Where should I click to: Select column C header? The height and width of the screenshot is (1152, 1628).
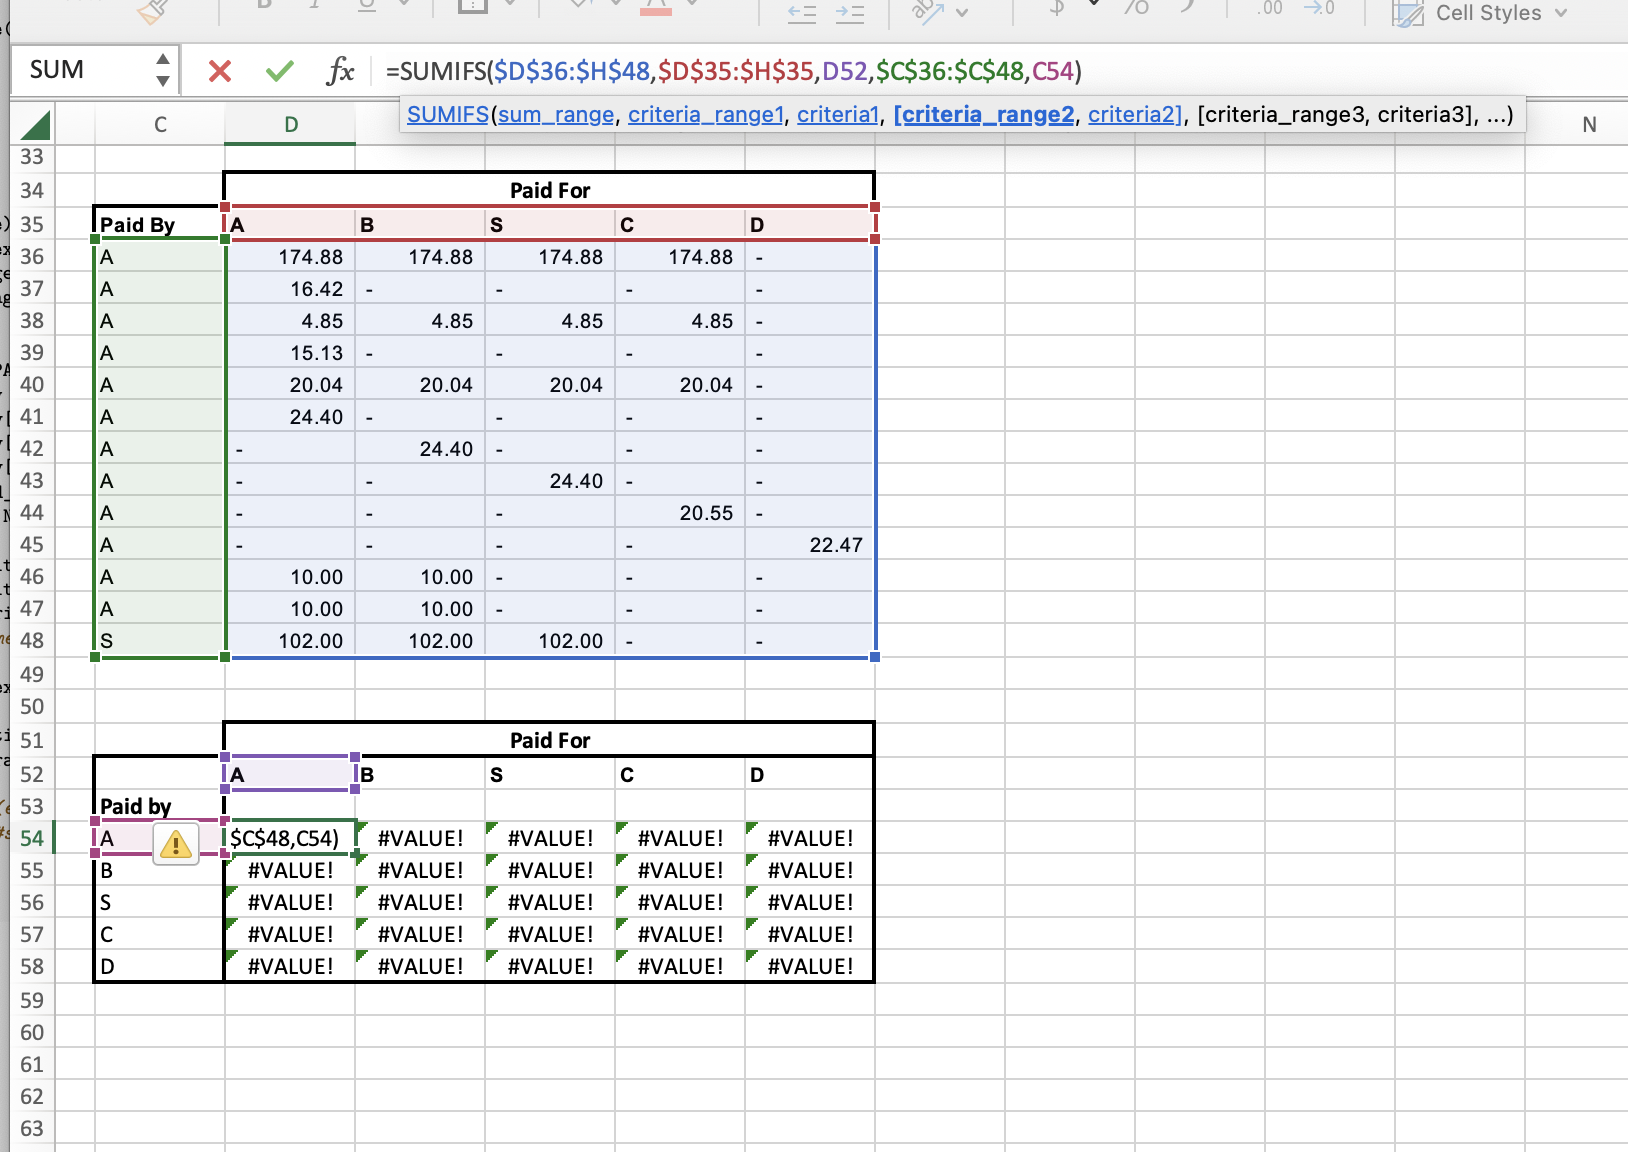pyautogui.click(x=160, y=125)
